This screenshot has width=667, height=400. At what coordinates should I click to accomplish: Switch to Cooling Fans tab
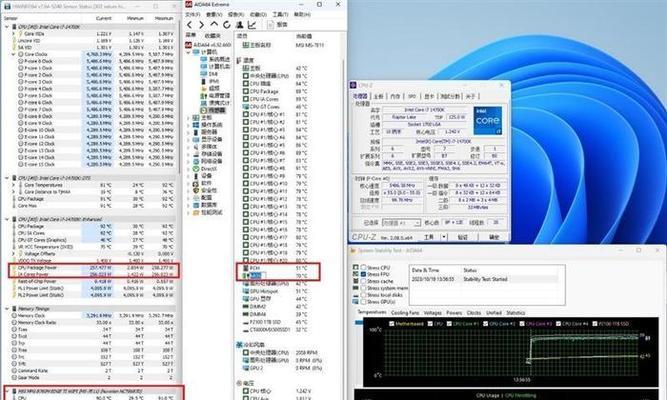[405, 313]
